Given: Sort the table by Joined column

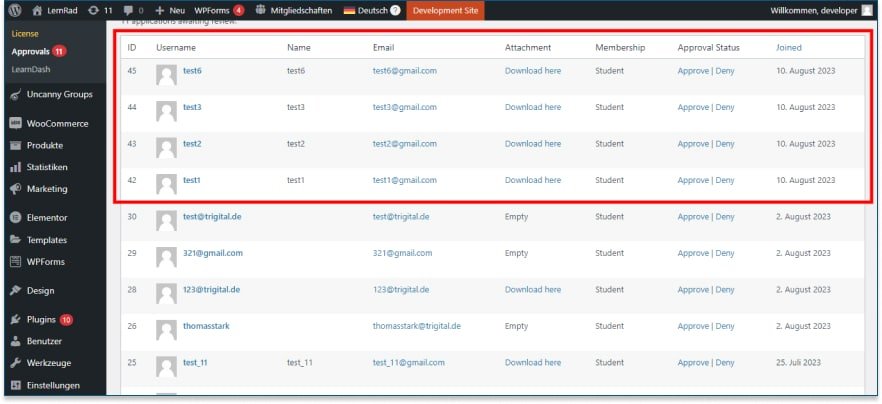Looking at the screenshot, I should [x=789, y=48].
